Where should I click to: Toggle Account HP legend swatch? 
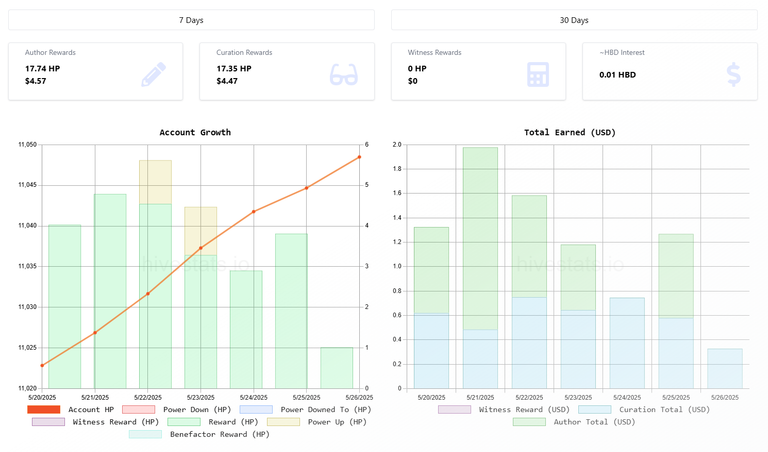pos(44,409)
